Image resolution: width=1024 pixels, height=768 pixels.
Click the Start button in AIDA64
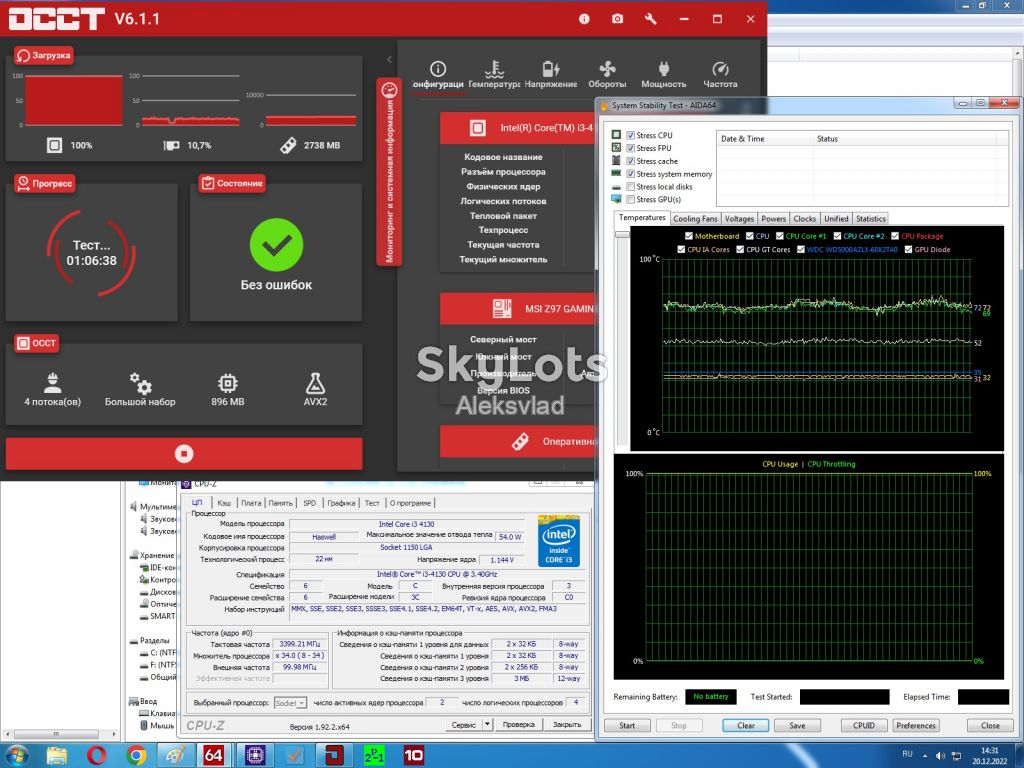point(627,726)
